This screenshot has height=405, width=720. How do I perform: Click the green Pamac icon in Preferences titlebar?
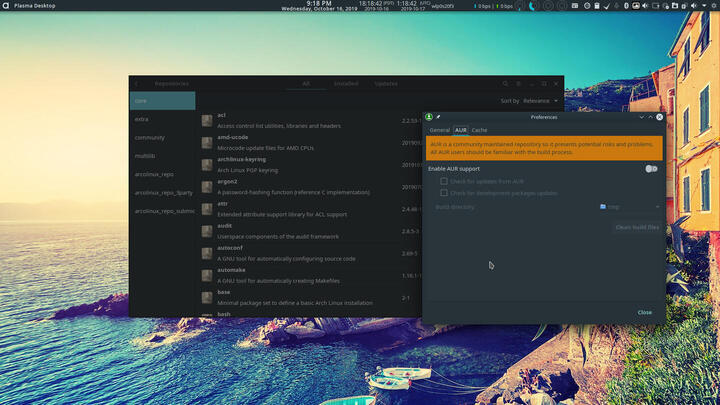429,117
